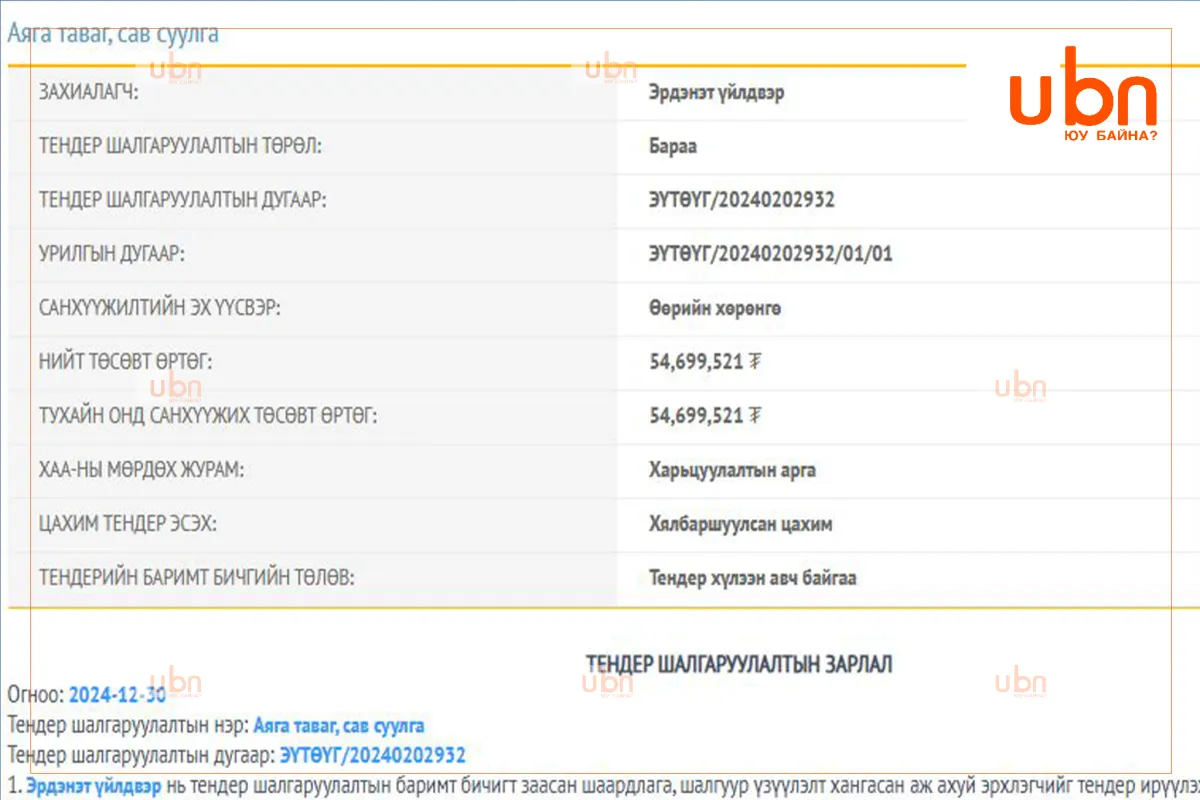1200x800 pixels.
Task: Click the ТЕНДЕР ШАЛГАРУУЛАЛТЫН ЗАРЛАЛ section heading
Action: [x=739, y=664]
